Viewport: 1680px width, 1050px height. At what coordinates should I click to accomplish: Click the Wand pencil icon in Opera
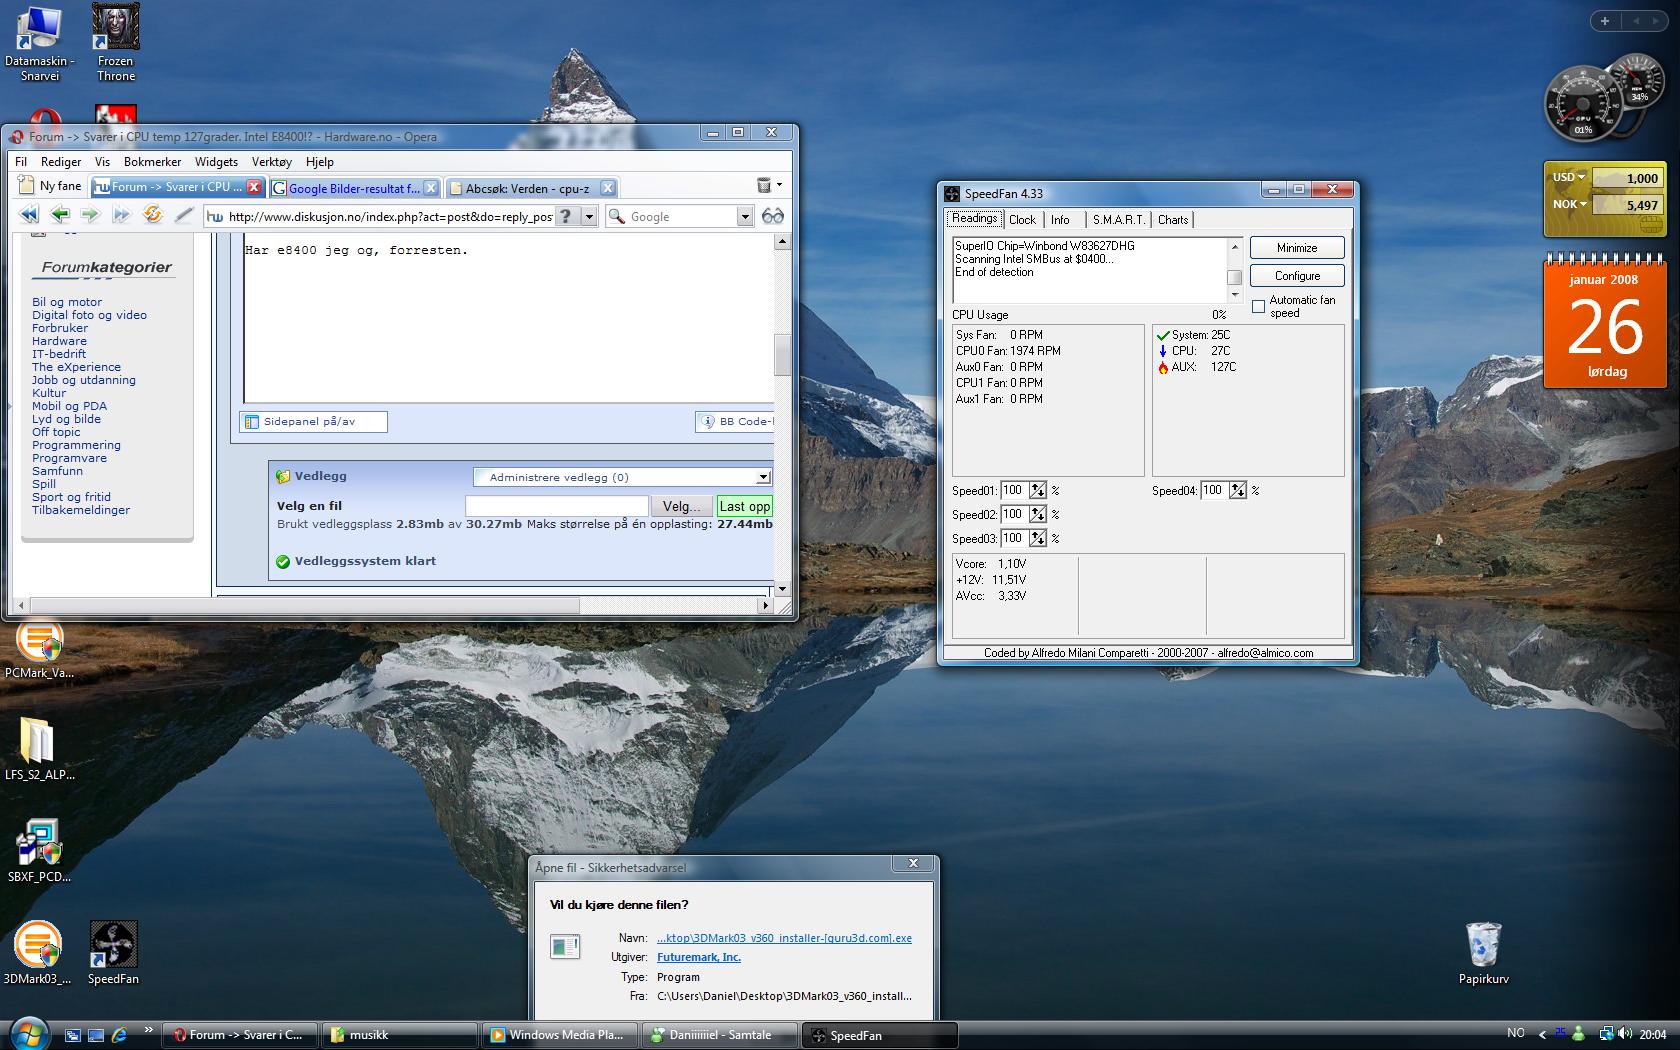(183, 215)
